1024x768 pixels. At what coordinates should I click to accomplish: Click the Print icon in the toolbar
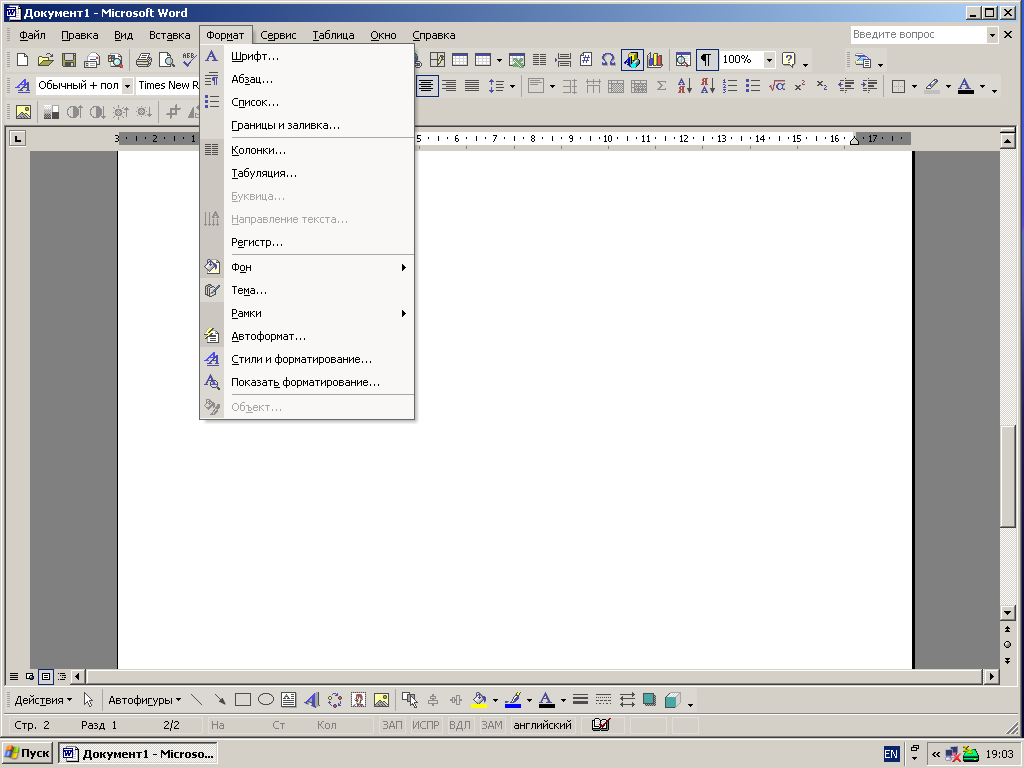143,60
